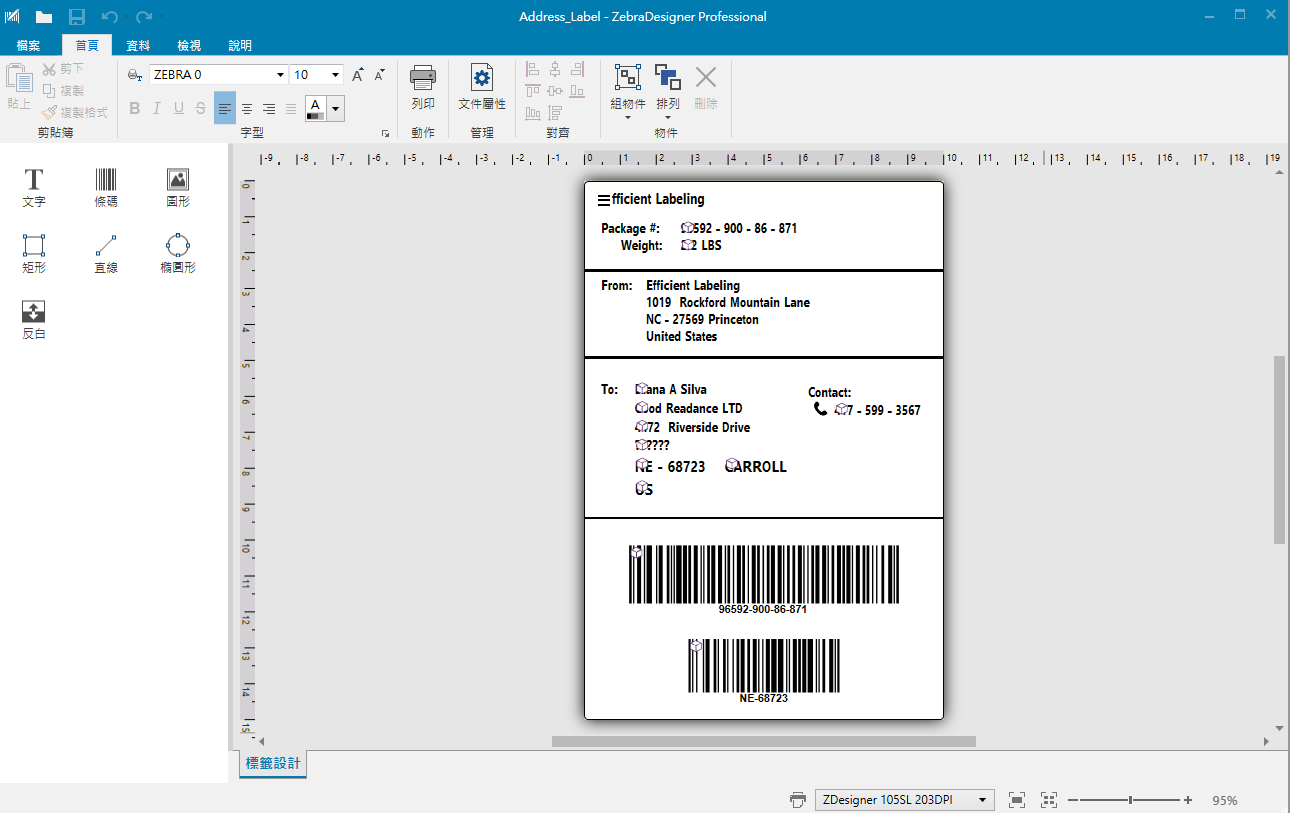Toggle align text left
This screenshot has width=1290, height=813.
click(x=225, y=108)
